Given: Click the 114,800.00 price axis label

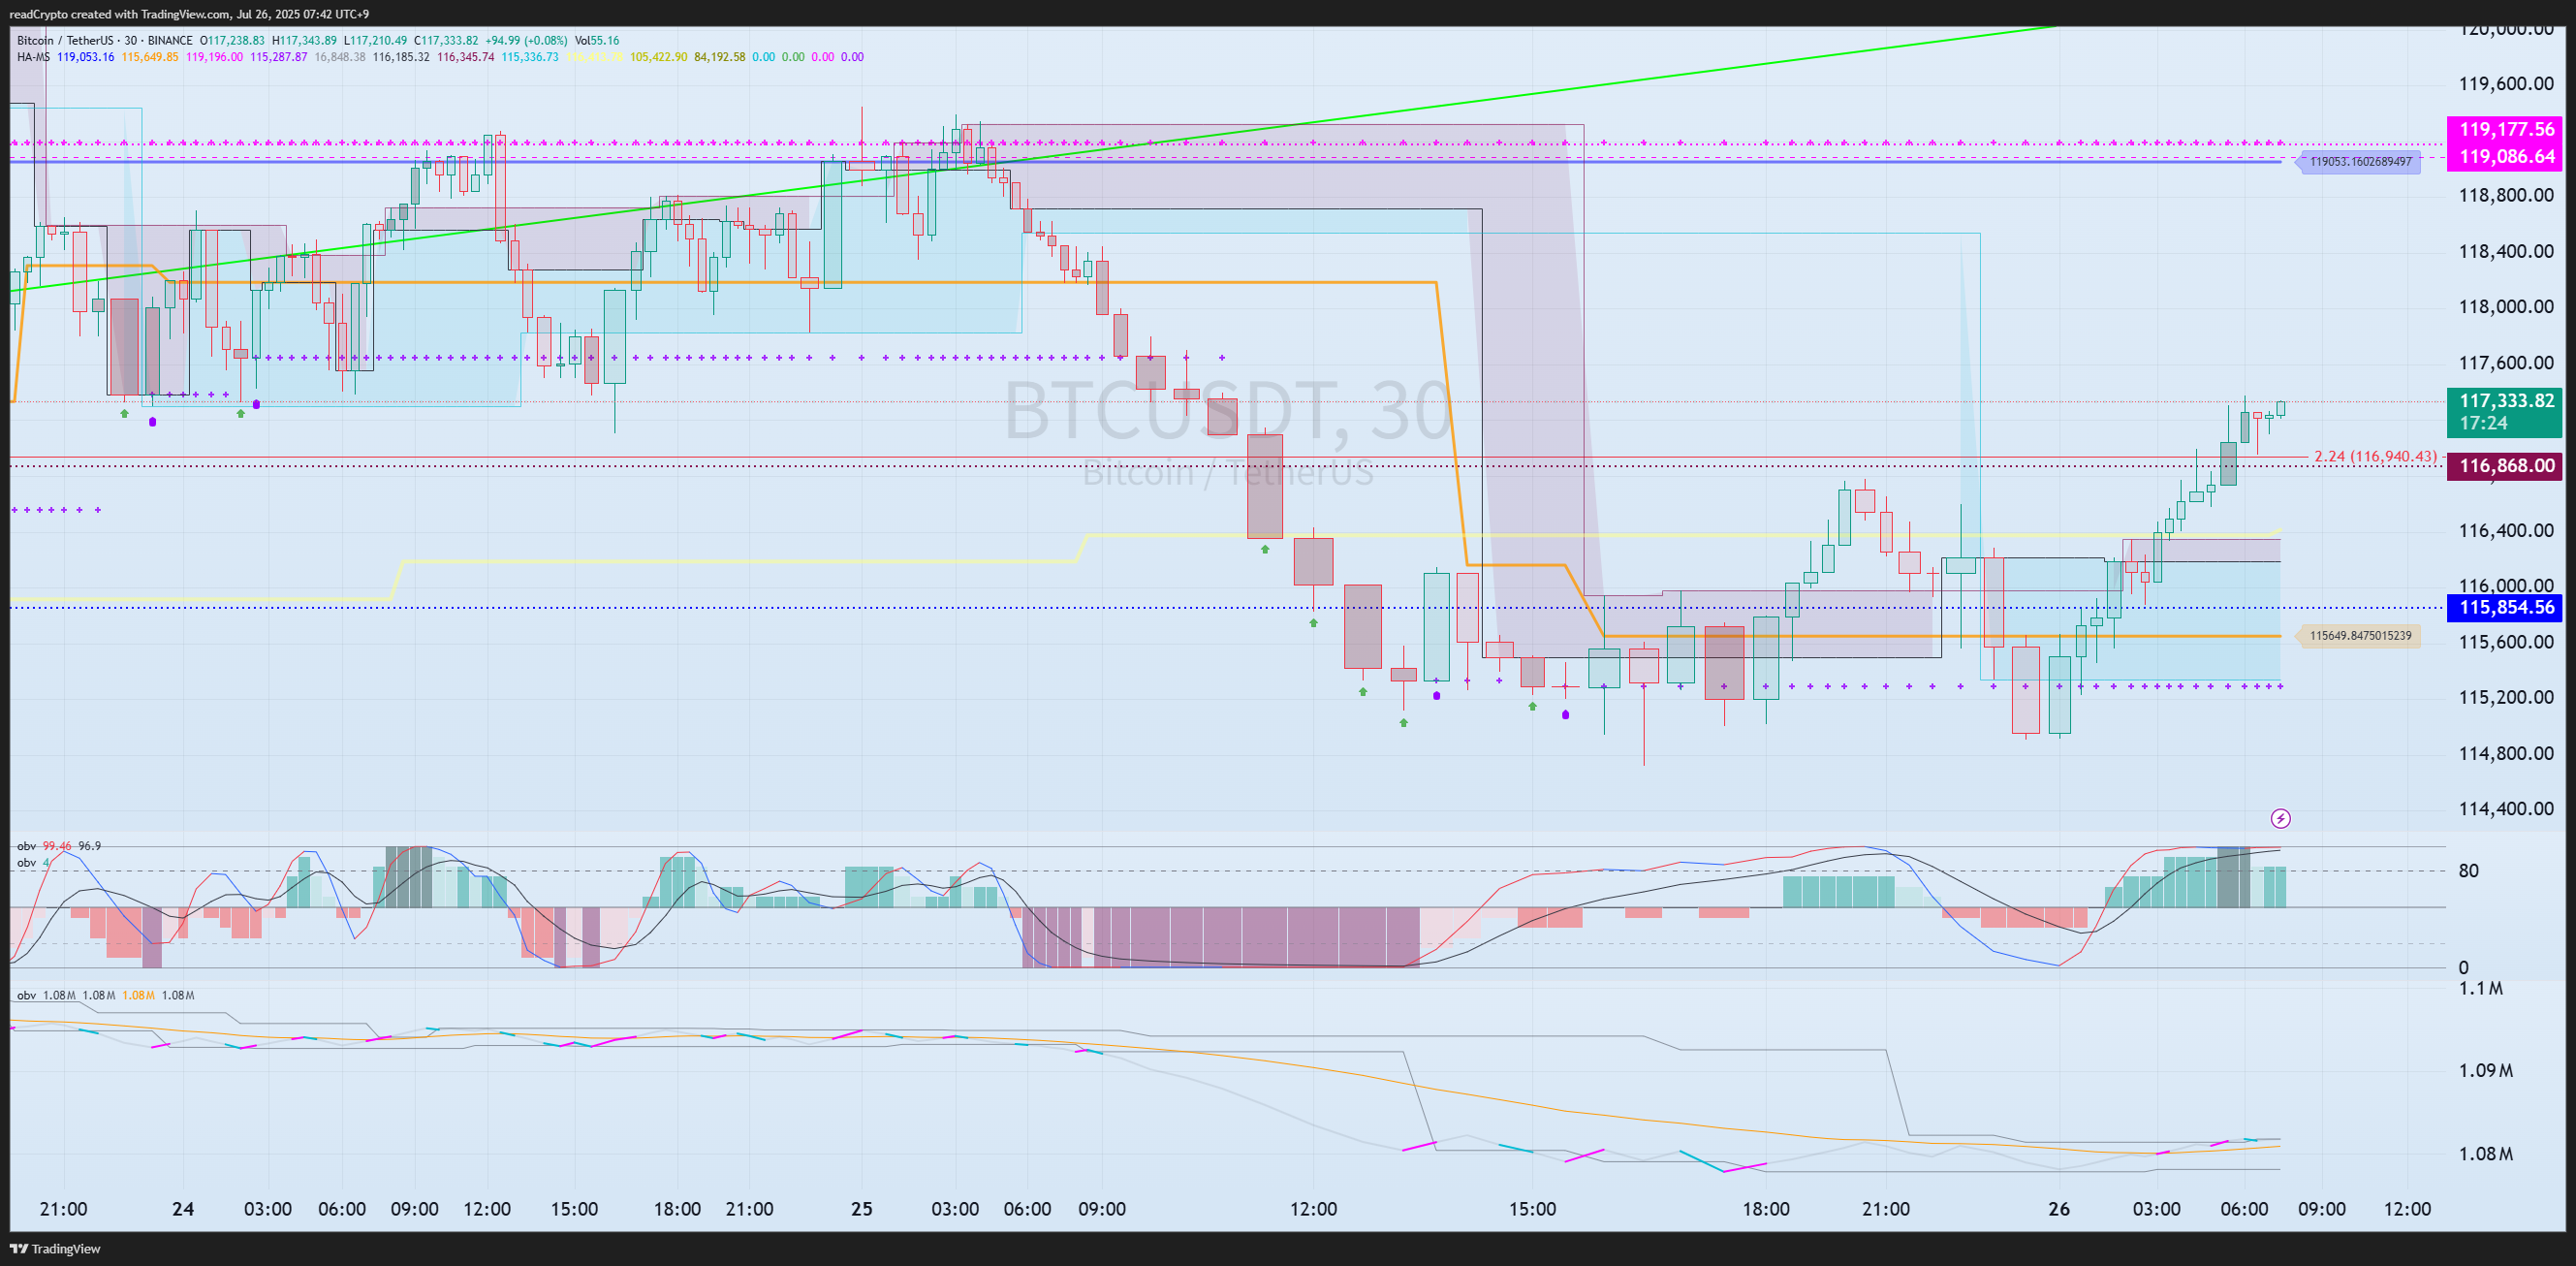Looking at the screenshot, I should (2505, 753).
